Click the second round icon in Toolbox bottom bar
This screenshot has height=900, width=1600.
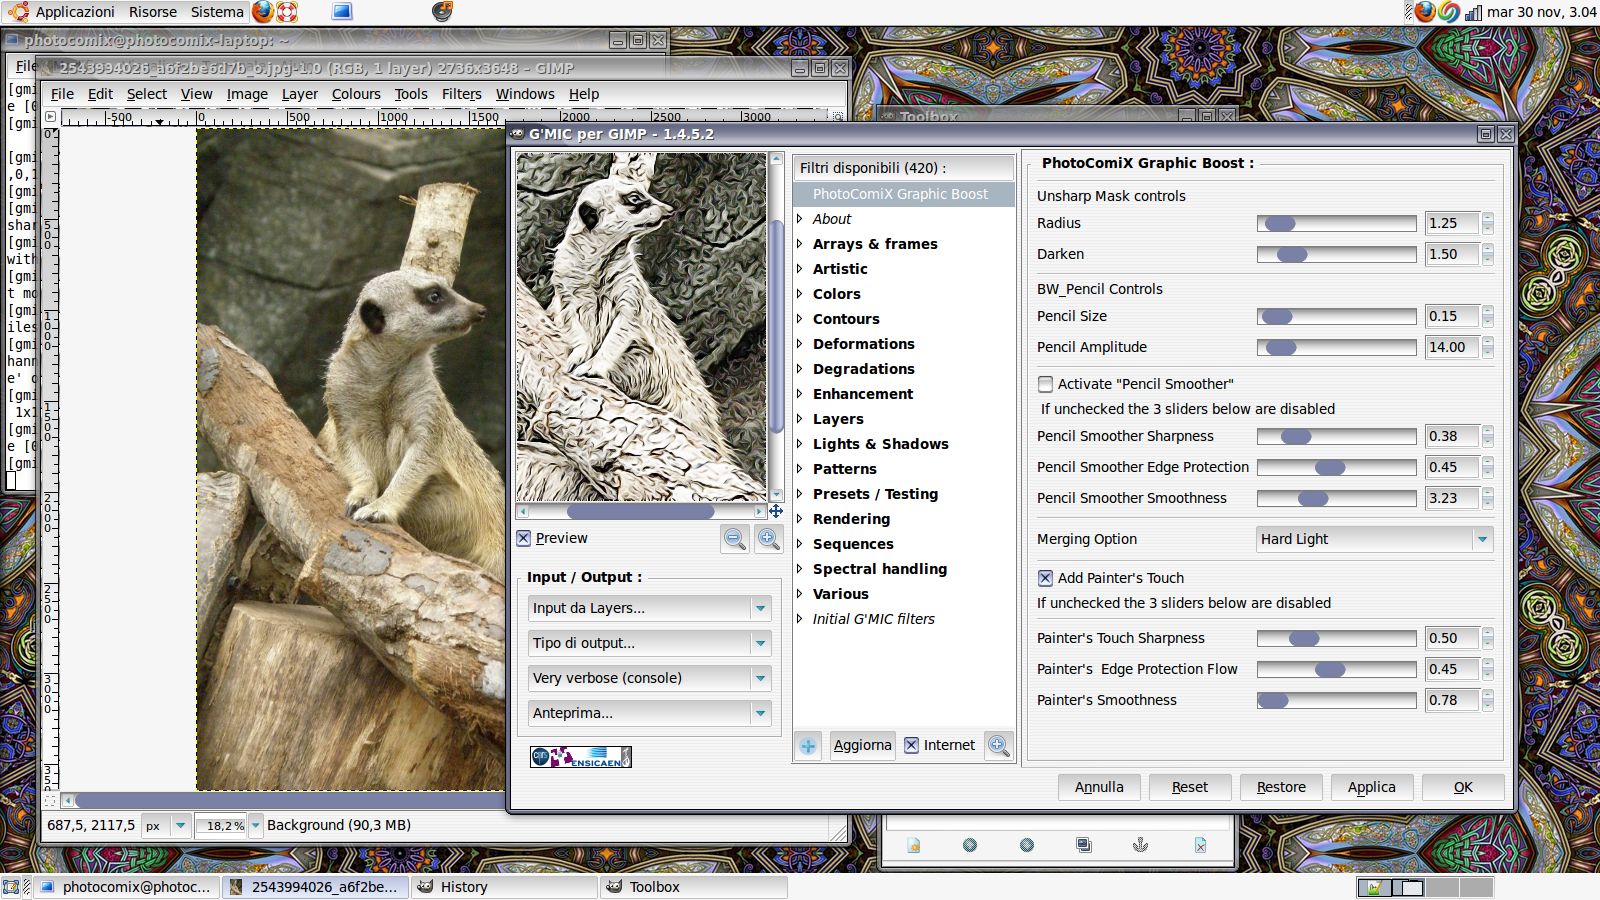pyautogui.click(x=1027, y=845)
